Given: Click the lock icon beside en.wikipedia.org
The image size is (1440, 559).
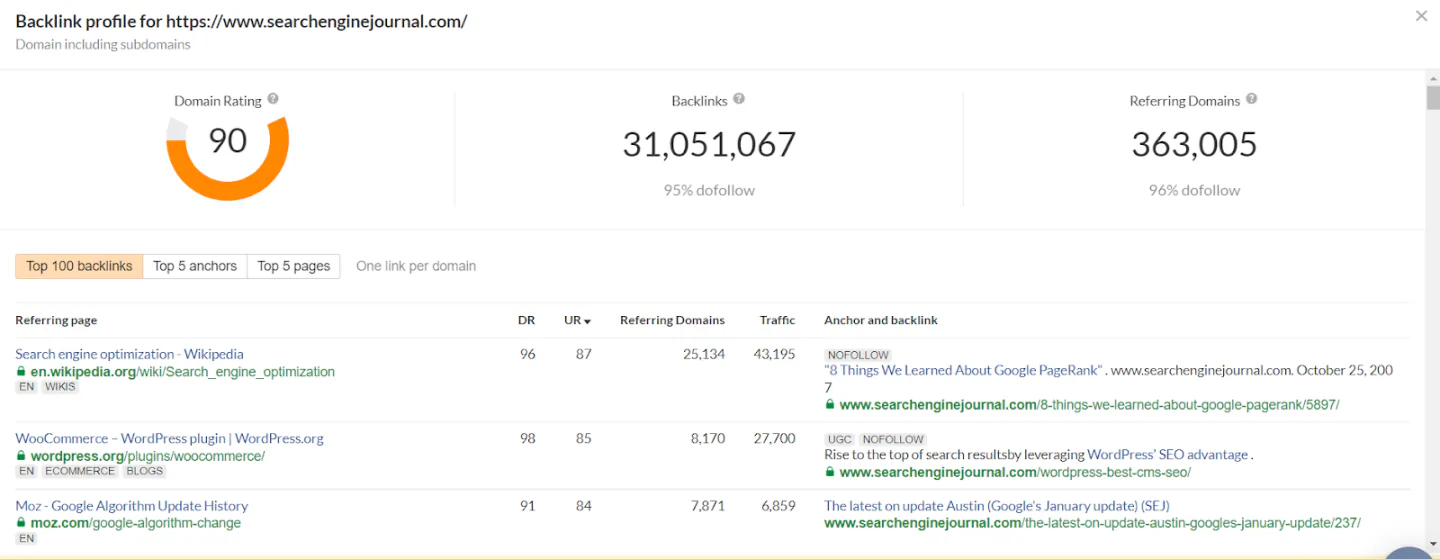Looking at the screenshot, I should [x=21, y=371].
